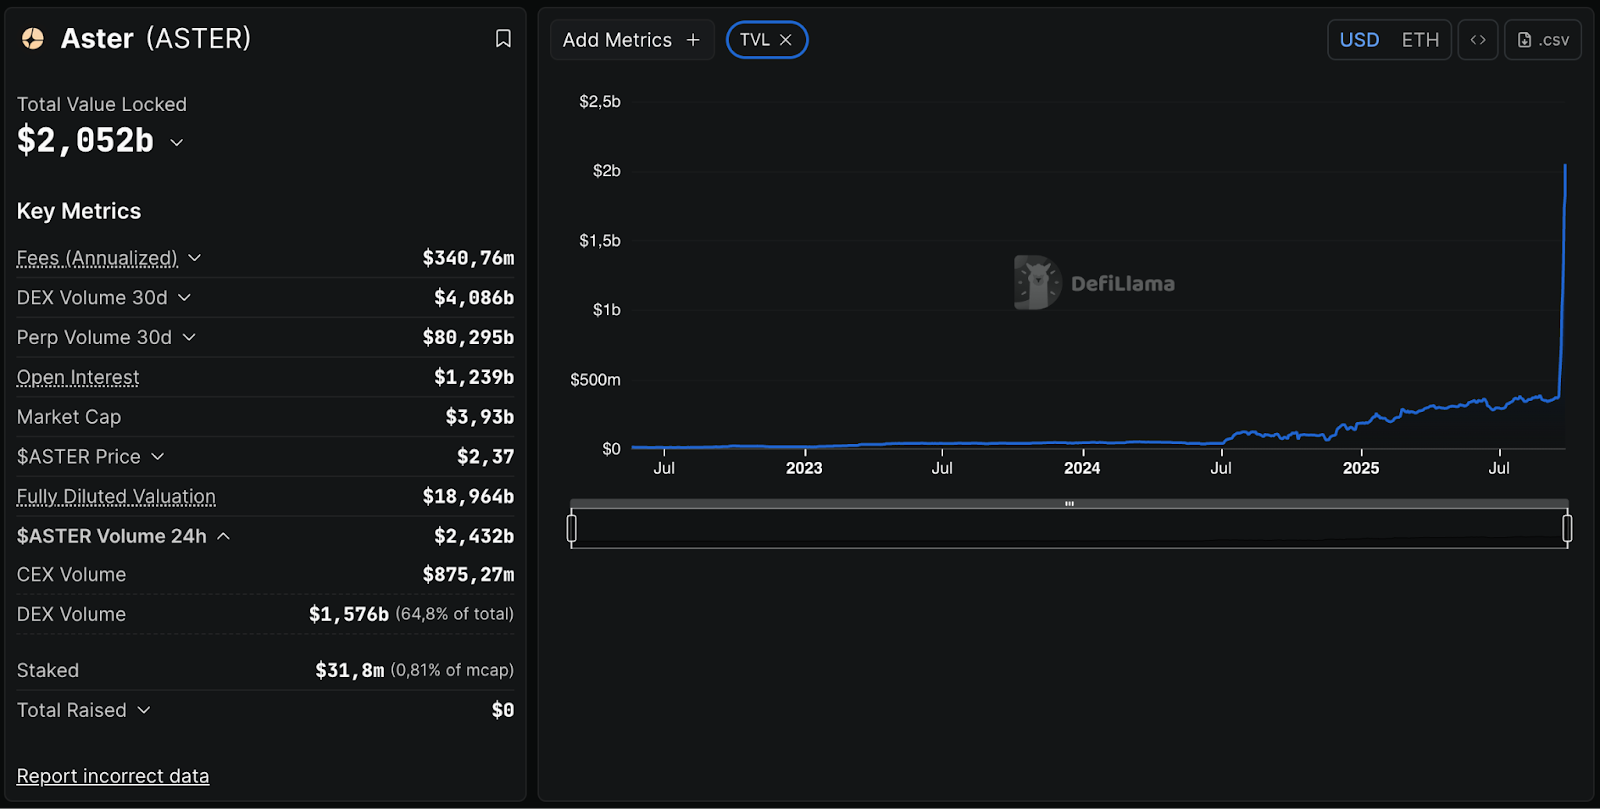
Task: Switch chart denomination to ETH
Action: tap(1420, 40)
